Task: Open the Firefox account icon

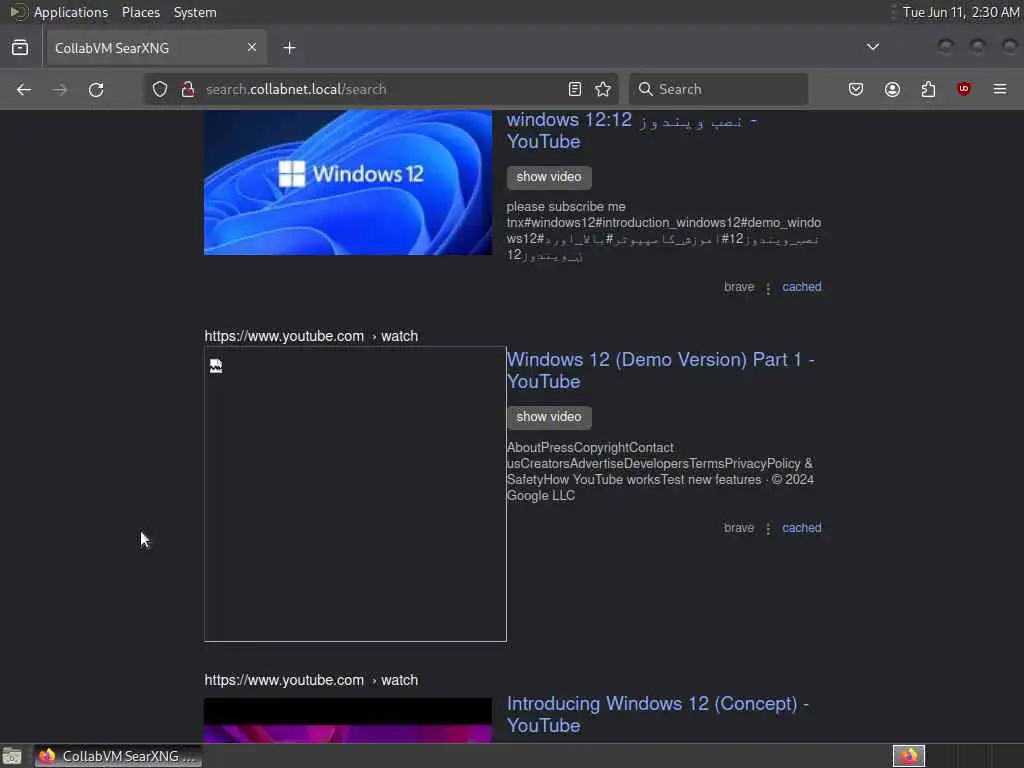Action: [x=893, y=89]
